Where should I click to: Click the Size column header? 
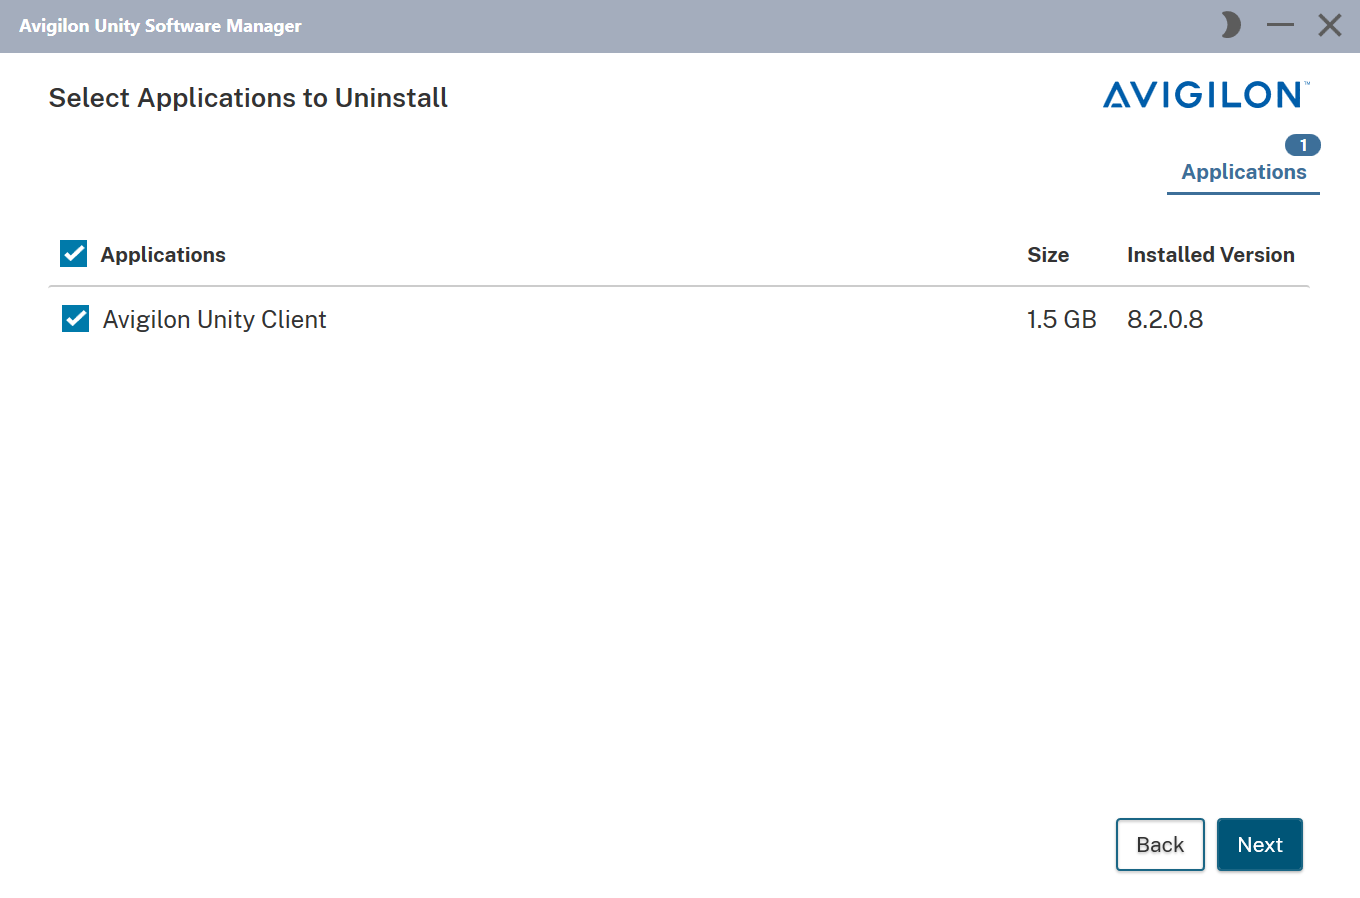click(x=1048, y=255)
